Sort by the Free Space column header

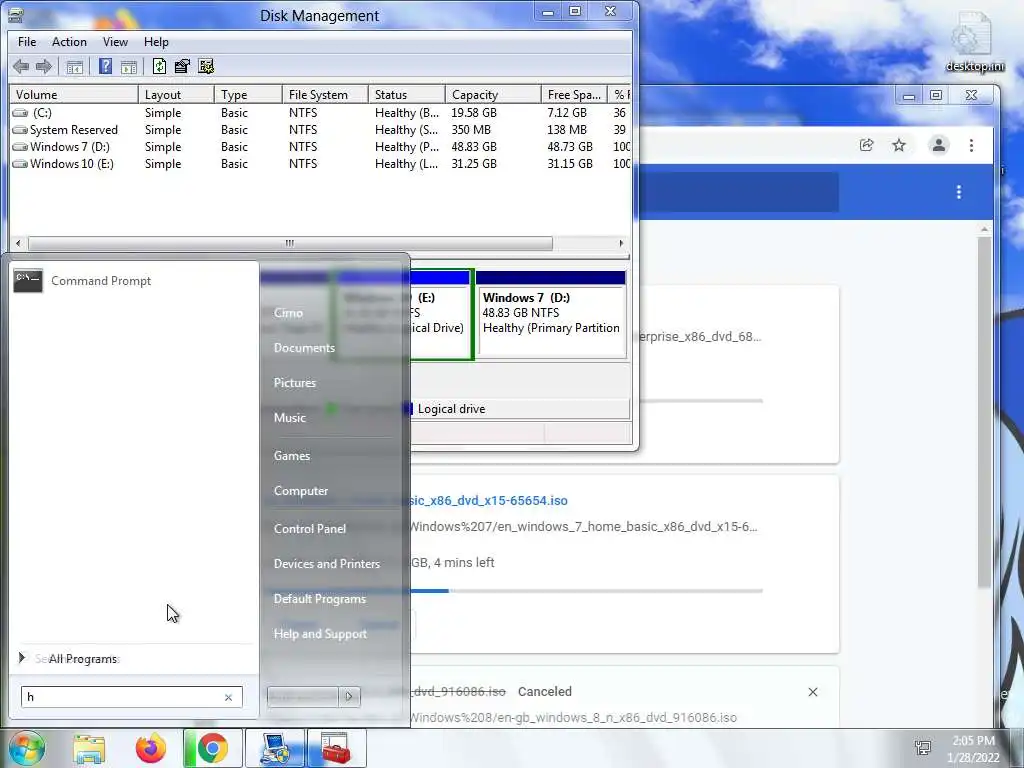point(574,95)
